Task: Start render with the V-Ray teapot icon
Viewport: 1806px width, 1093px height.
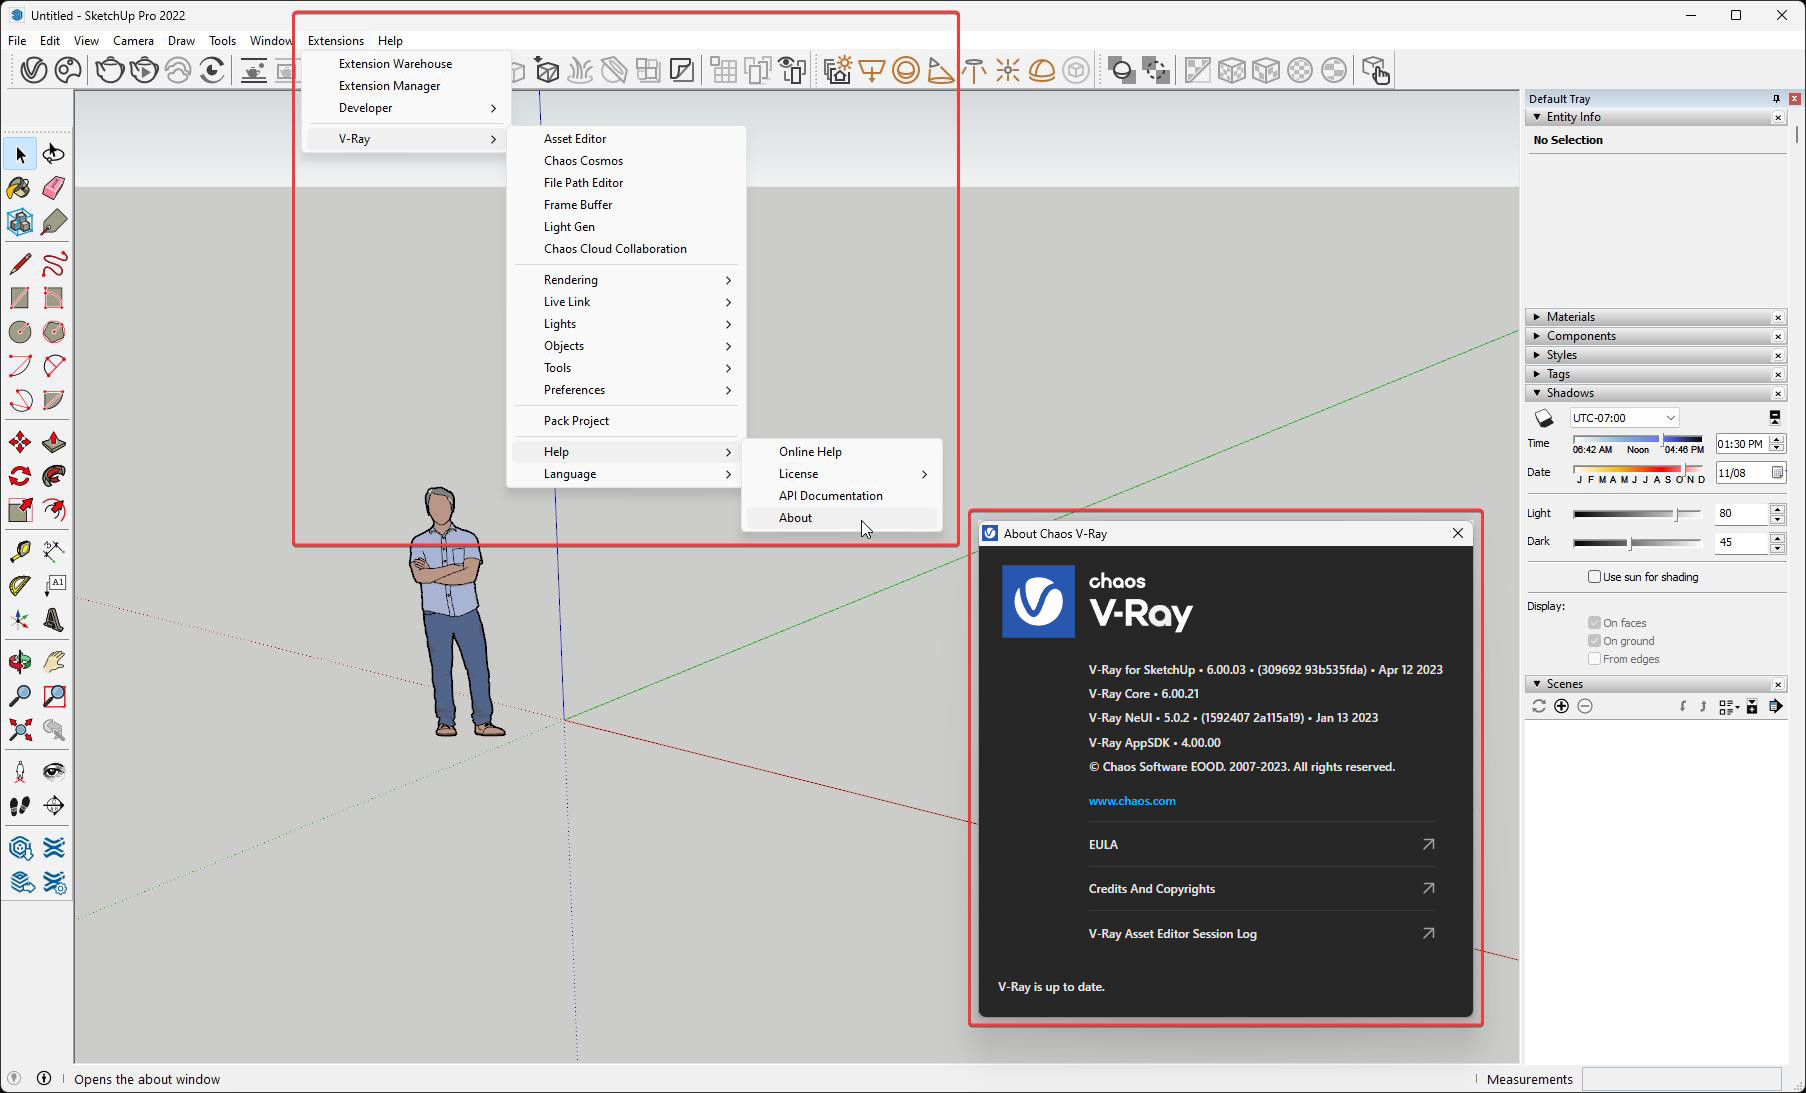Action: point(110,70)
